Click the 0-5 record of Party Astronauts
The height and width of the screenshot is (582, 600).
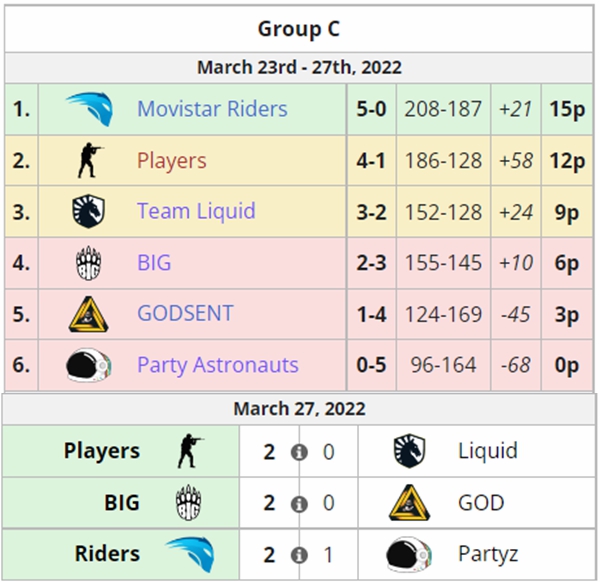click(x=371, y=365)
